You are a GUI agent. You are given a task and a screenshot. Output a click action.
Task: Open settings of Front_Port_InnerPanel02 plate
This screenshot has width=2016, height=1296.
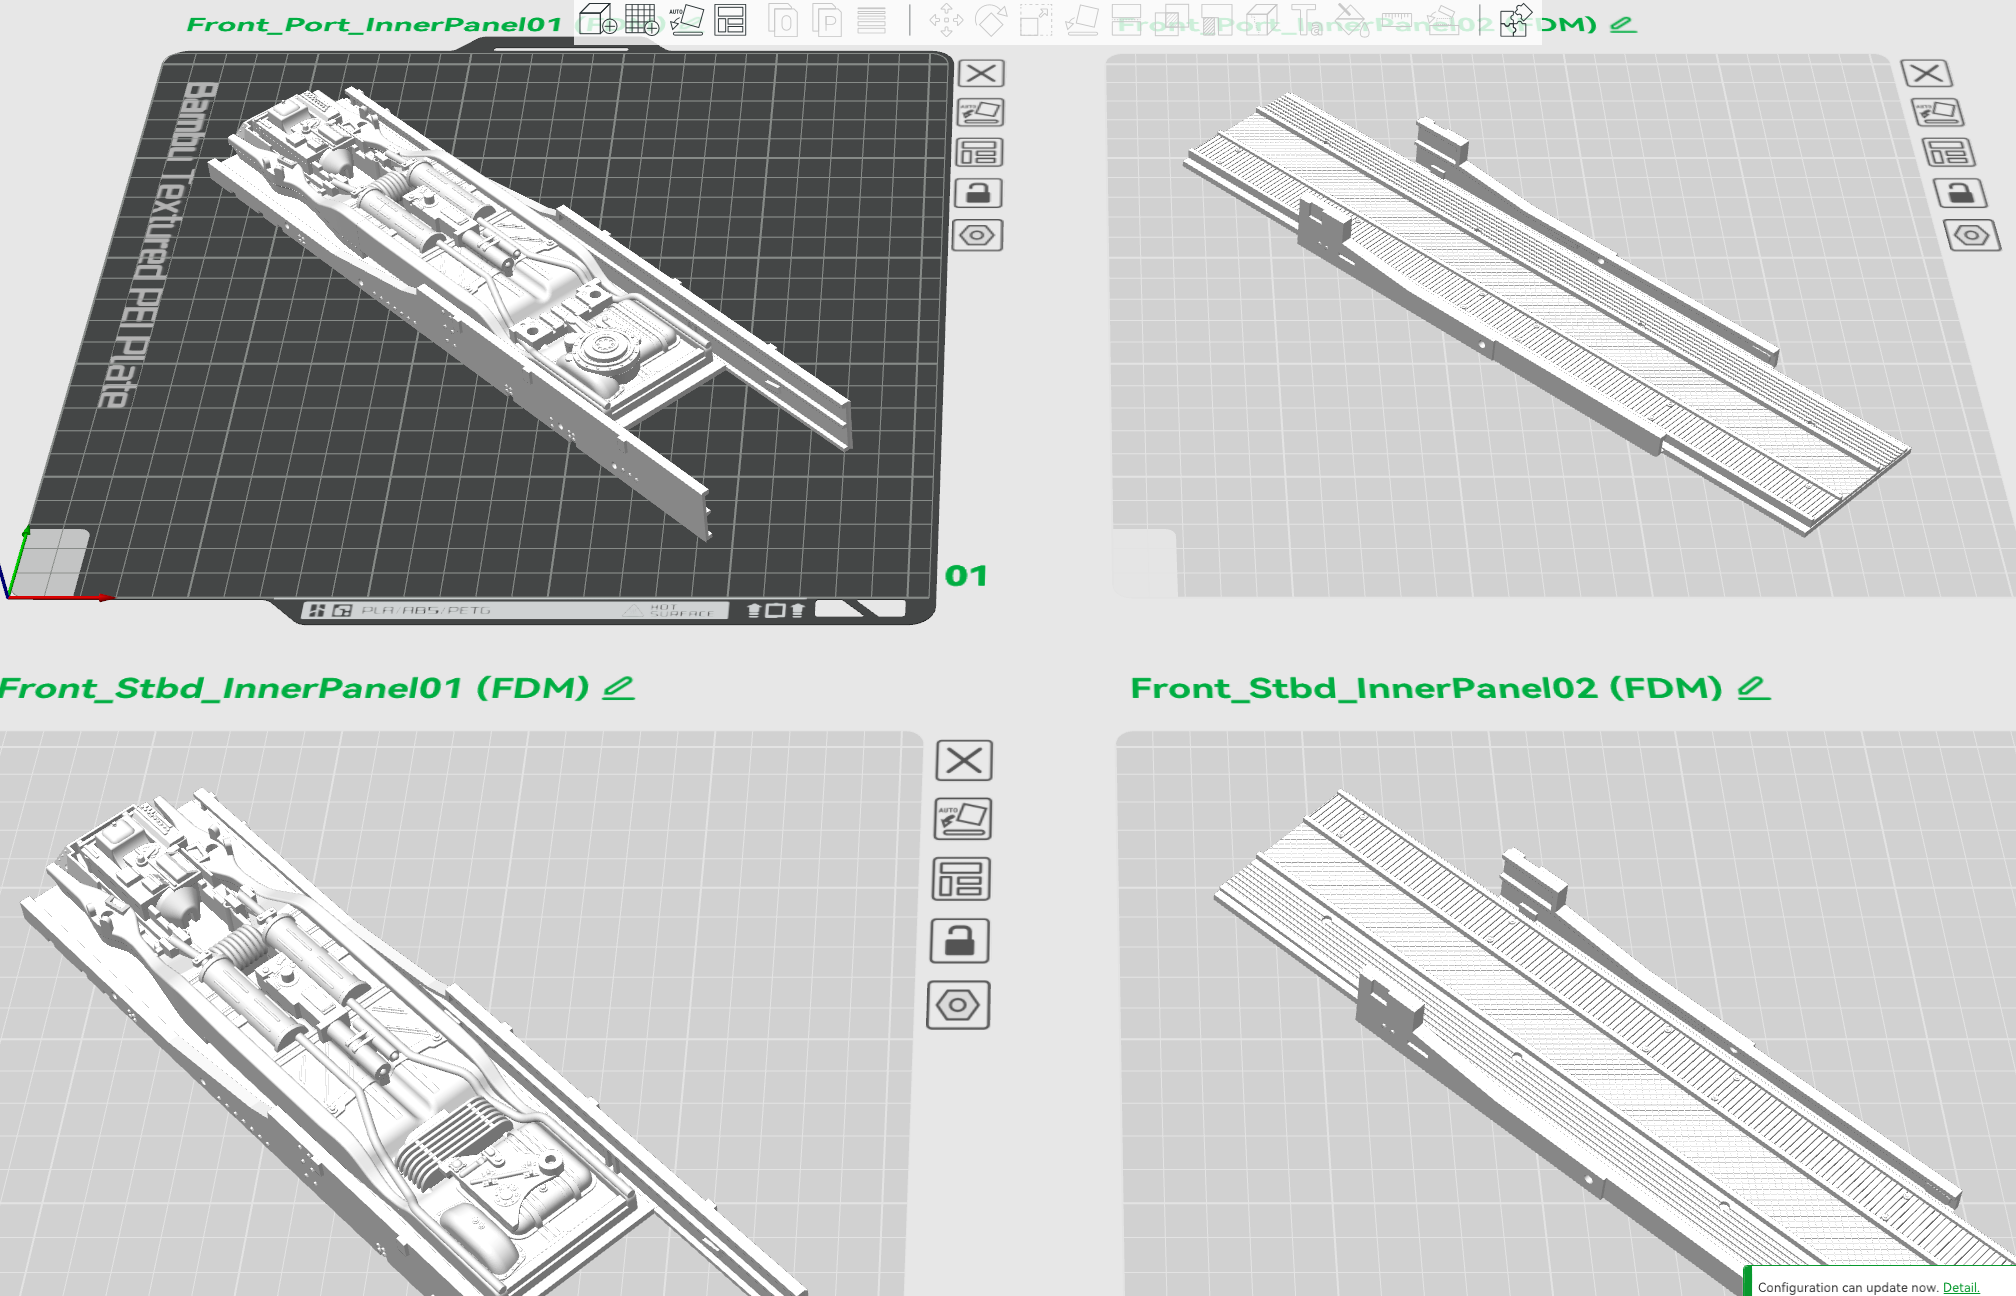click(x=1972, y=235)
